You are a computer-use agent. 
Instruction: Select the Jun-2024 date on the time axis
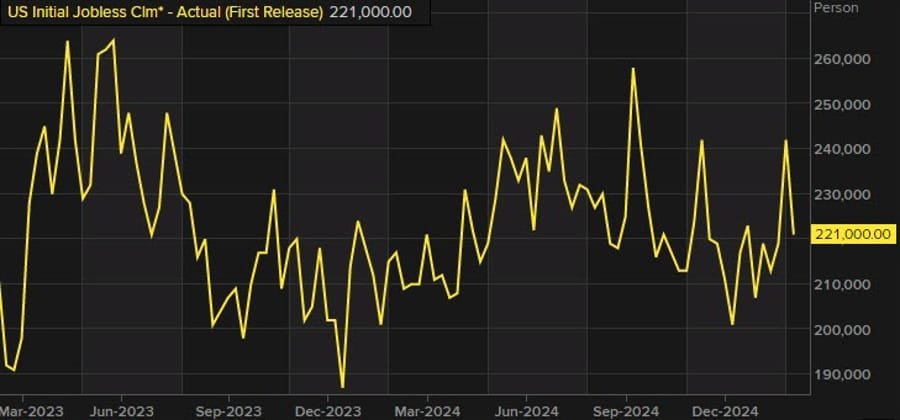point(525,410)
